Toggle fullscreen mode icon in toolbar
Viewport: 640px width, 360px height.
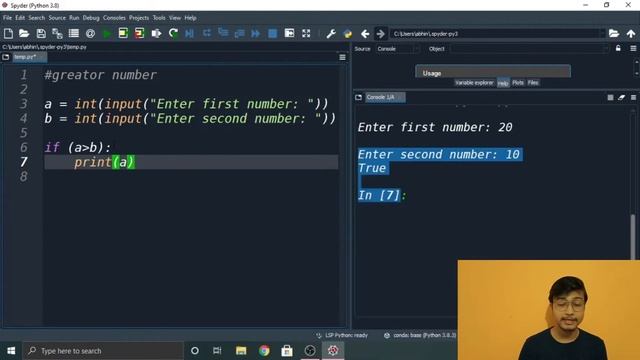[x=306, y=33]
